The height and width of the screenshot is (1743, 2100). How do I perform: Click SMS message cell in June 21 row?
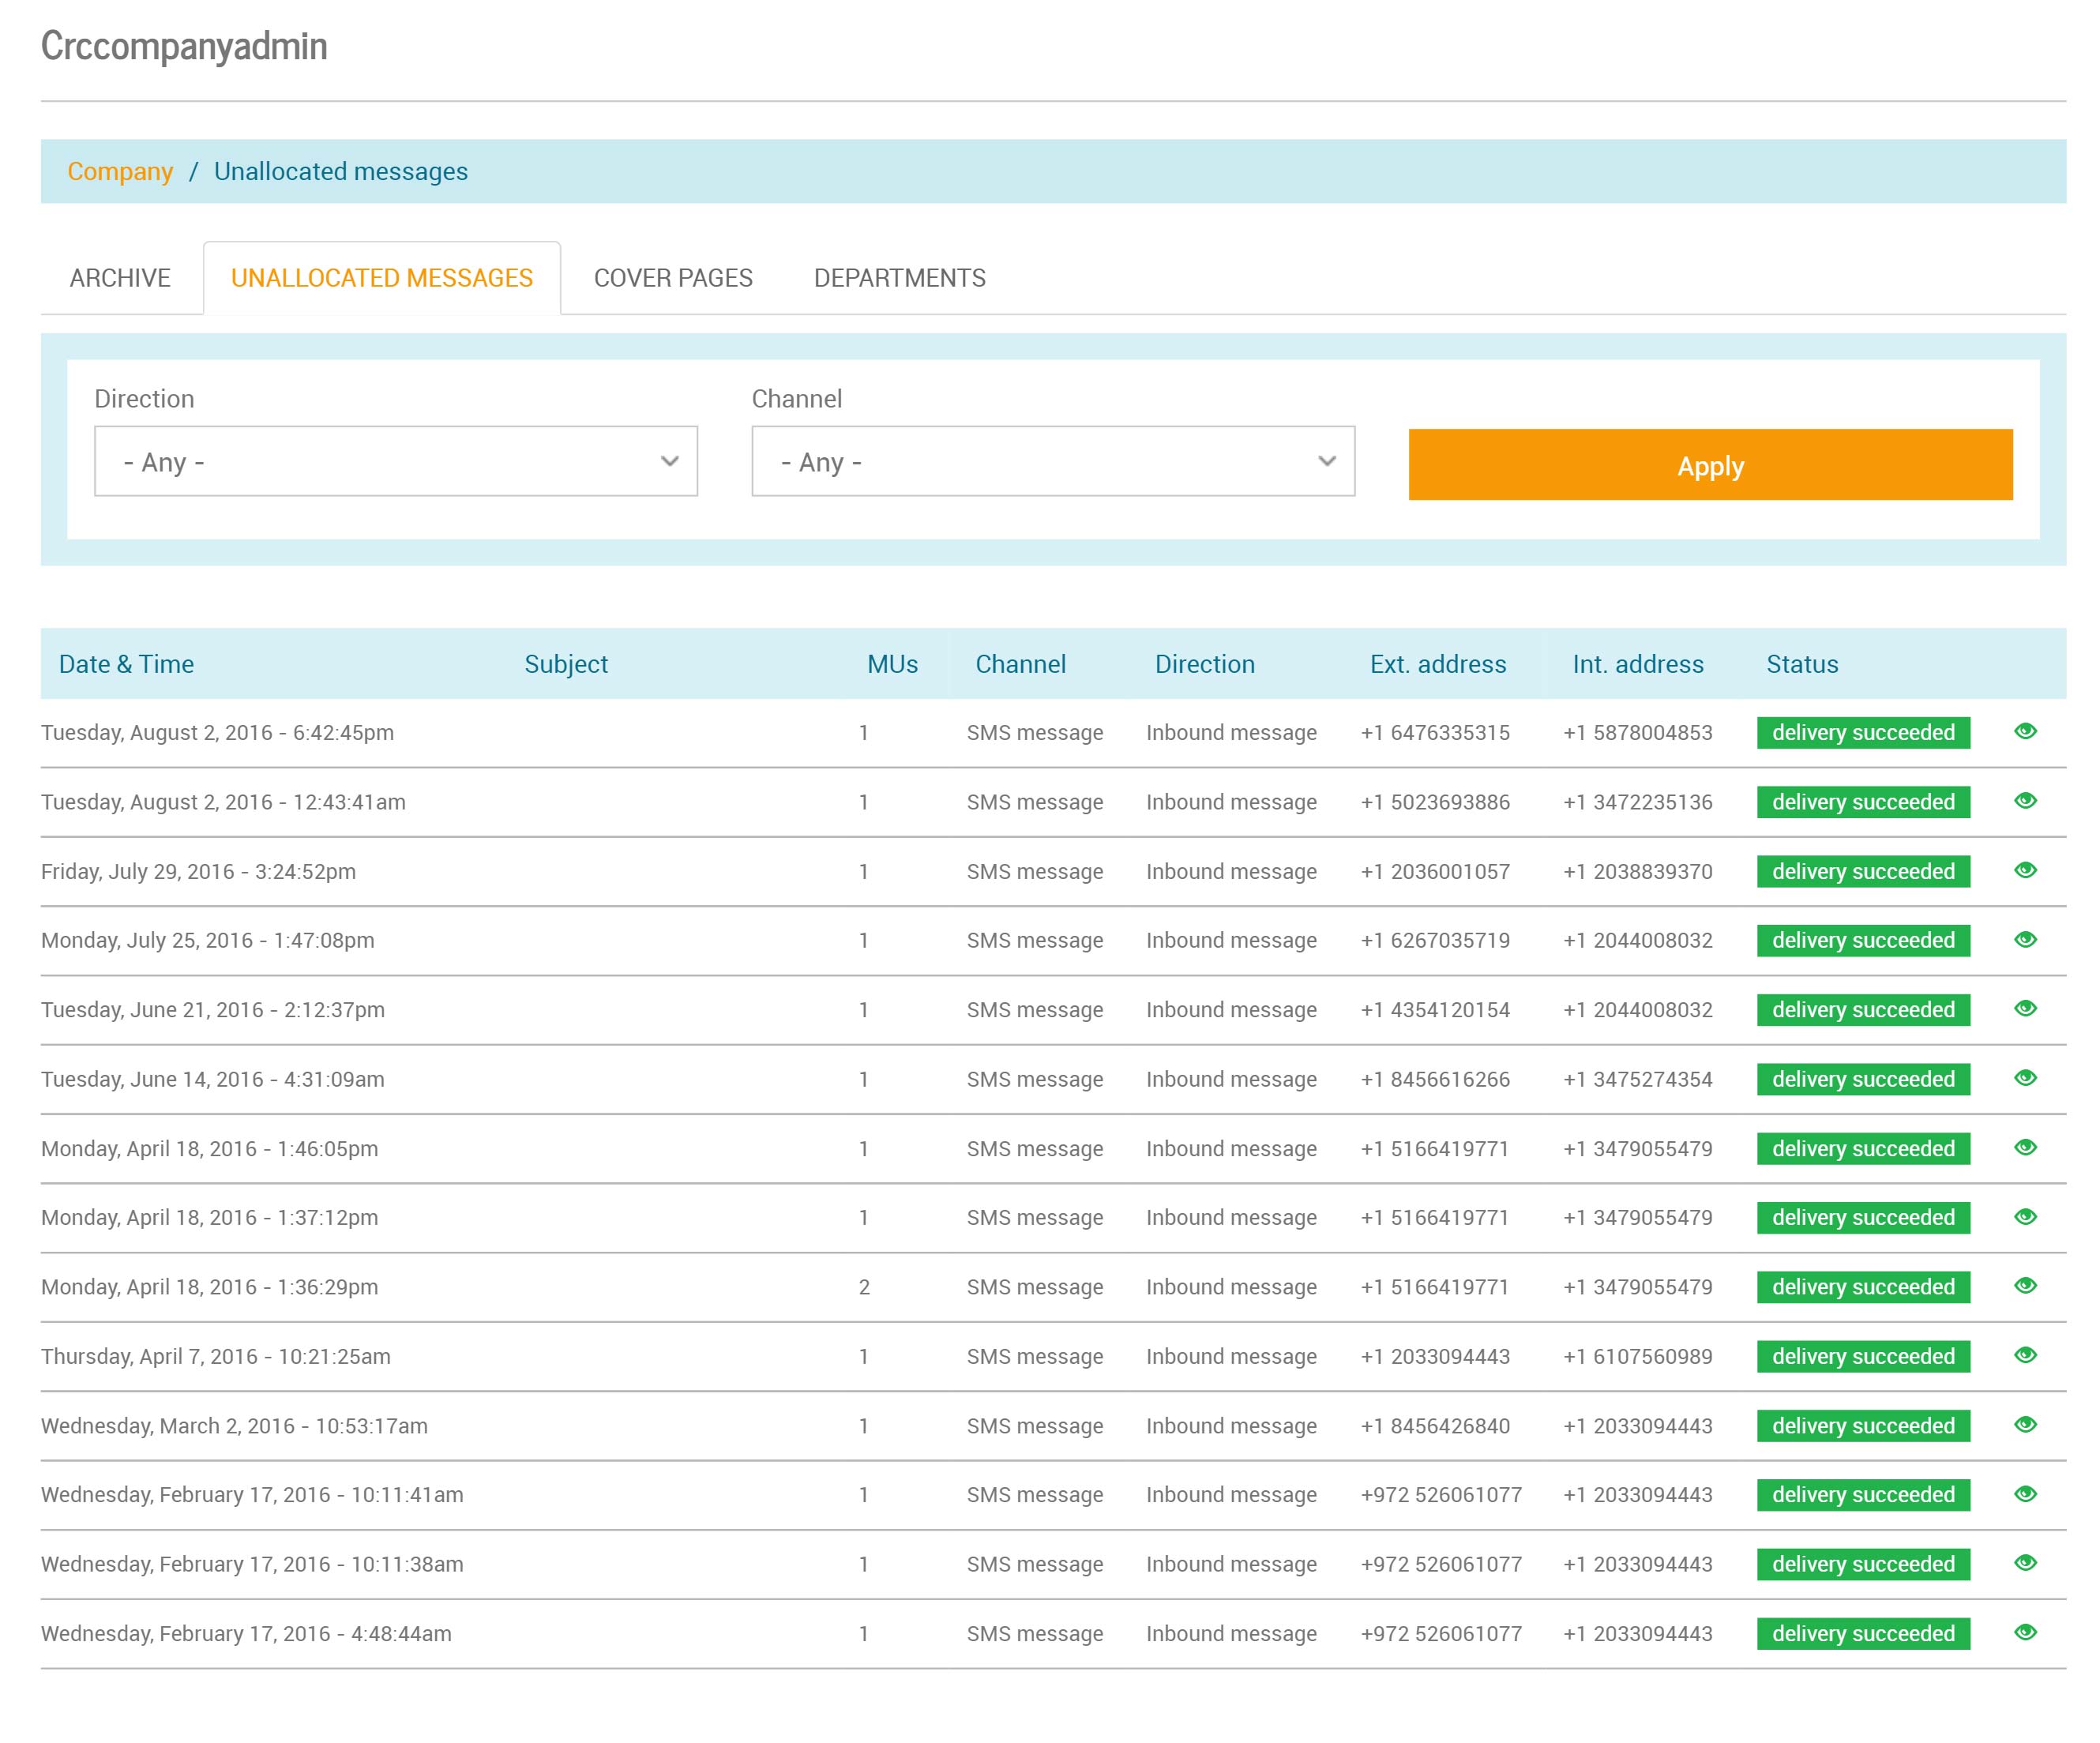coord(1035,1010)
